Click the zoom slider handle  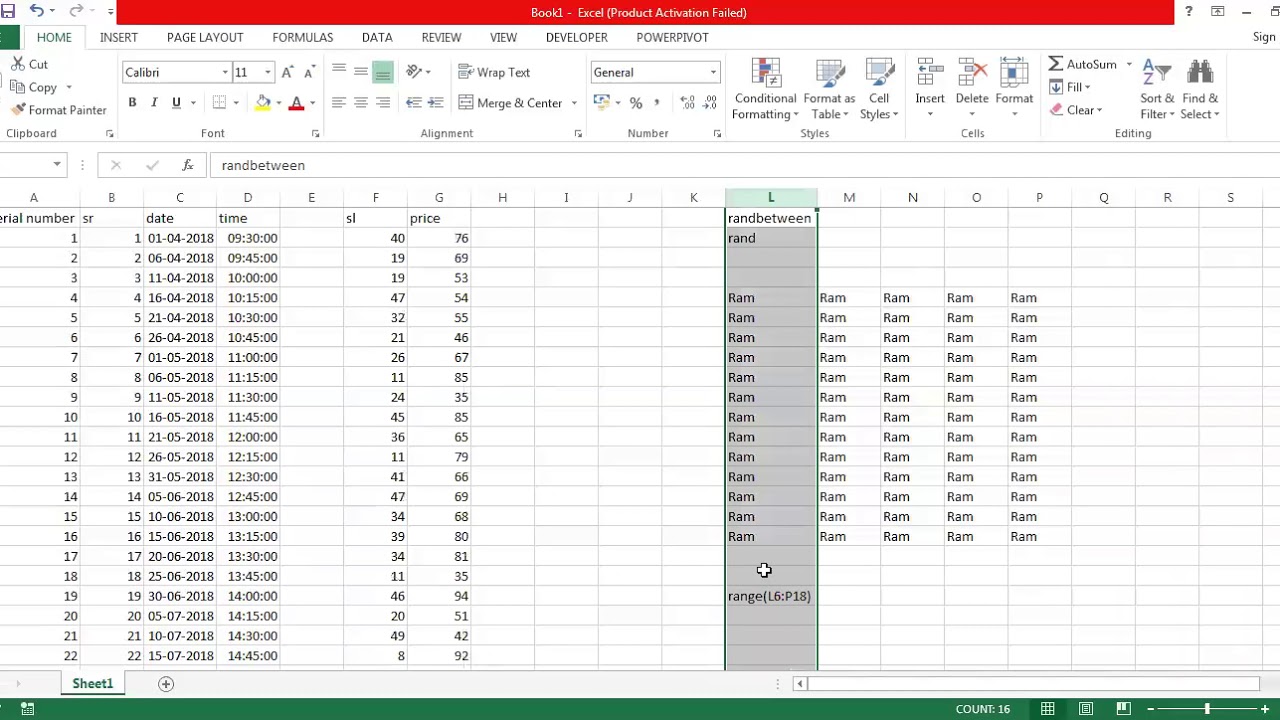(x=1207, y=709)
